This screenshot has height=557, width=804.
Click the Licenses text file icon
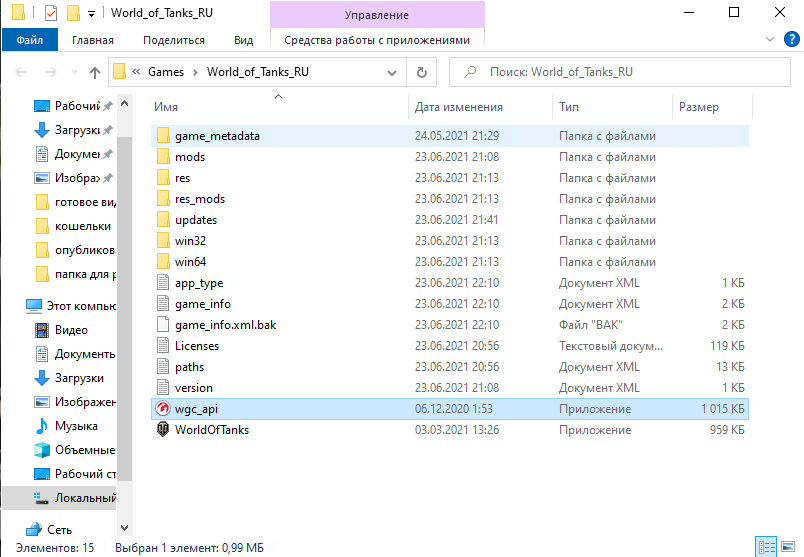(x=163, y=346)
